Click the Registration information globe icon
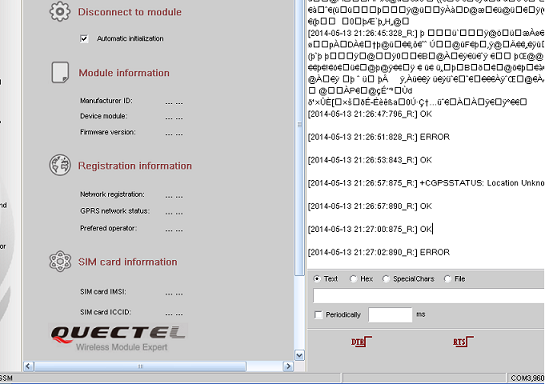This screenshot has width=557, height=384. tap(60, 165)
